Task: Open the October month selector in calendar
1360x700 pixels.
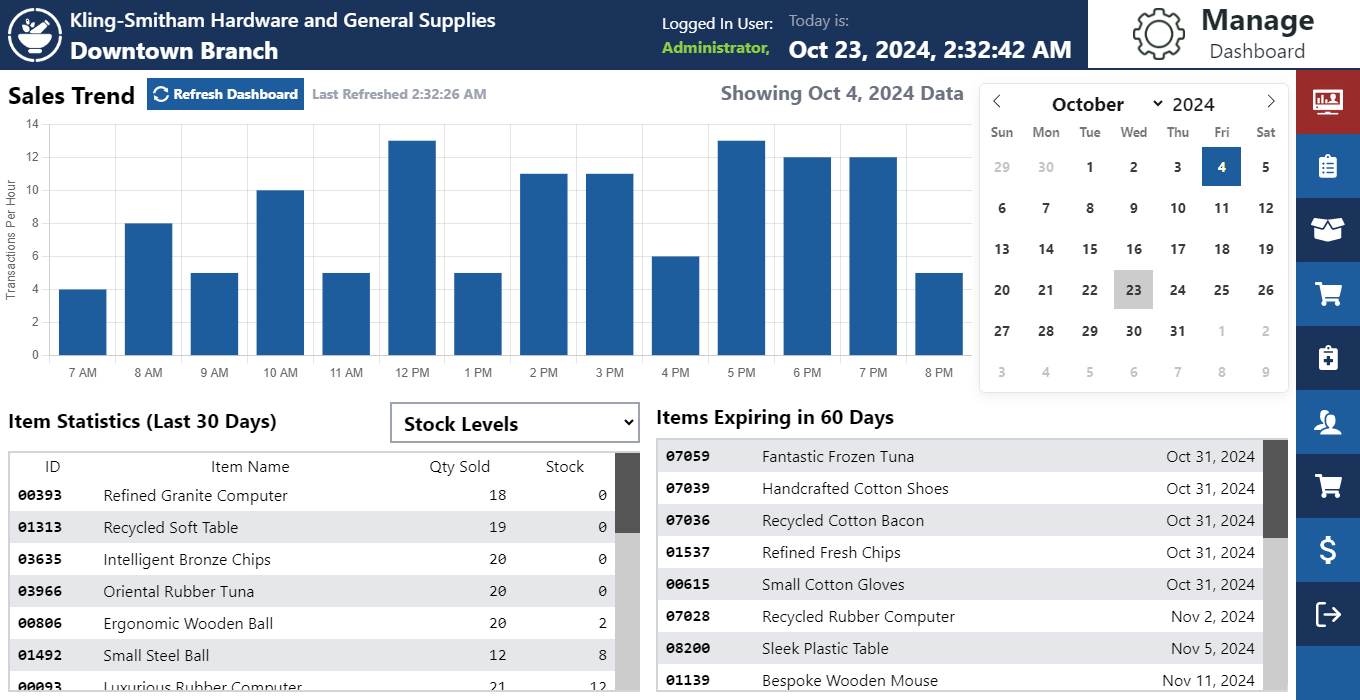Action: [1107, 104]
